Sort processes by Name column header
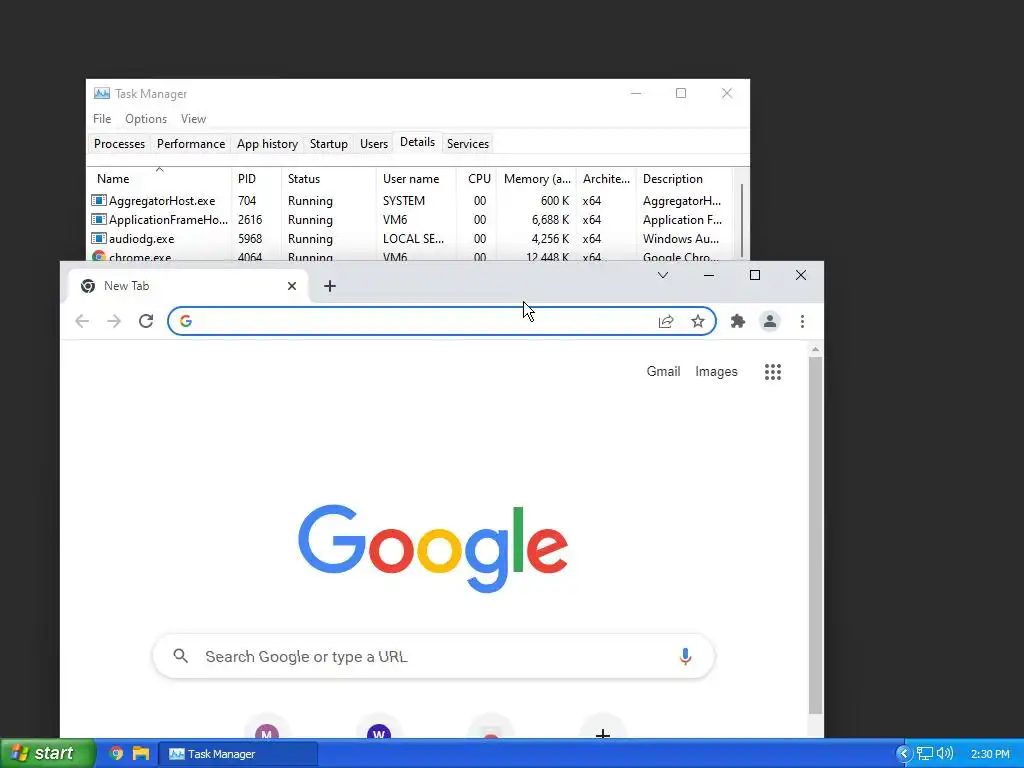Screen dimensions: 1024x768 tap(159, 178)
